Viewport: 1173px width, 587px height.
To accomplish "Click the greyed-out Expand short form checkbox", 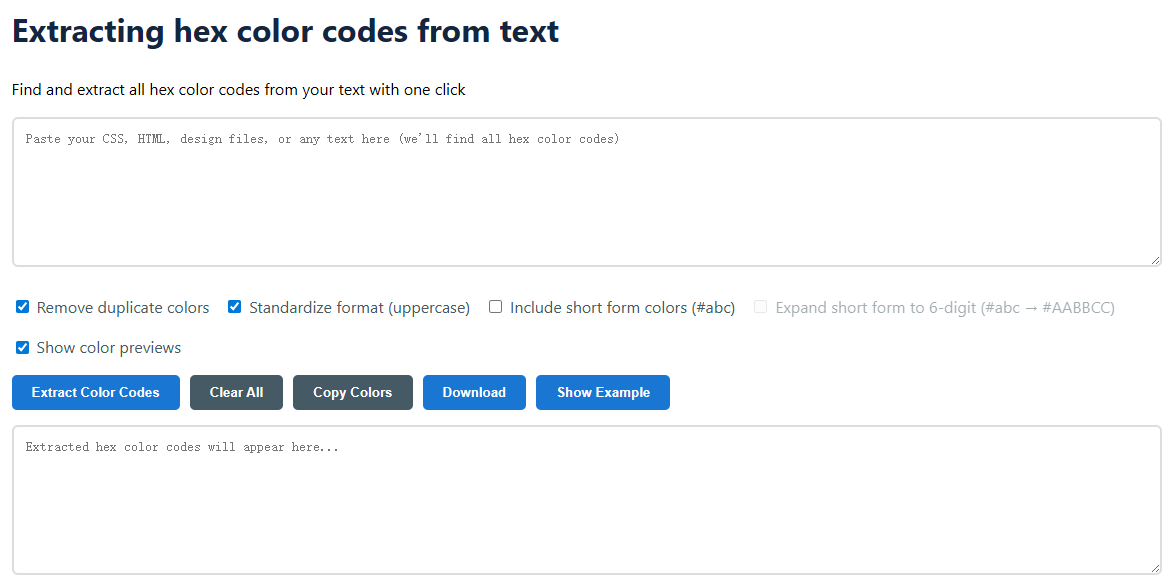I will 761,307.
